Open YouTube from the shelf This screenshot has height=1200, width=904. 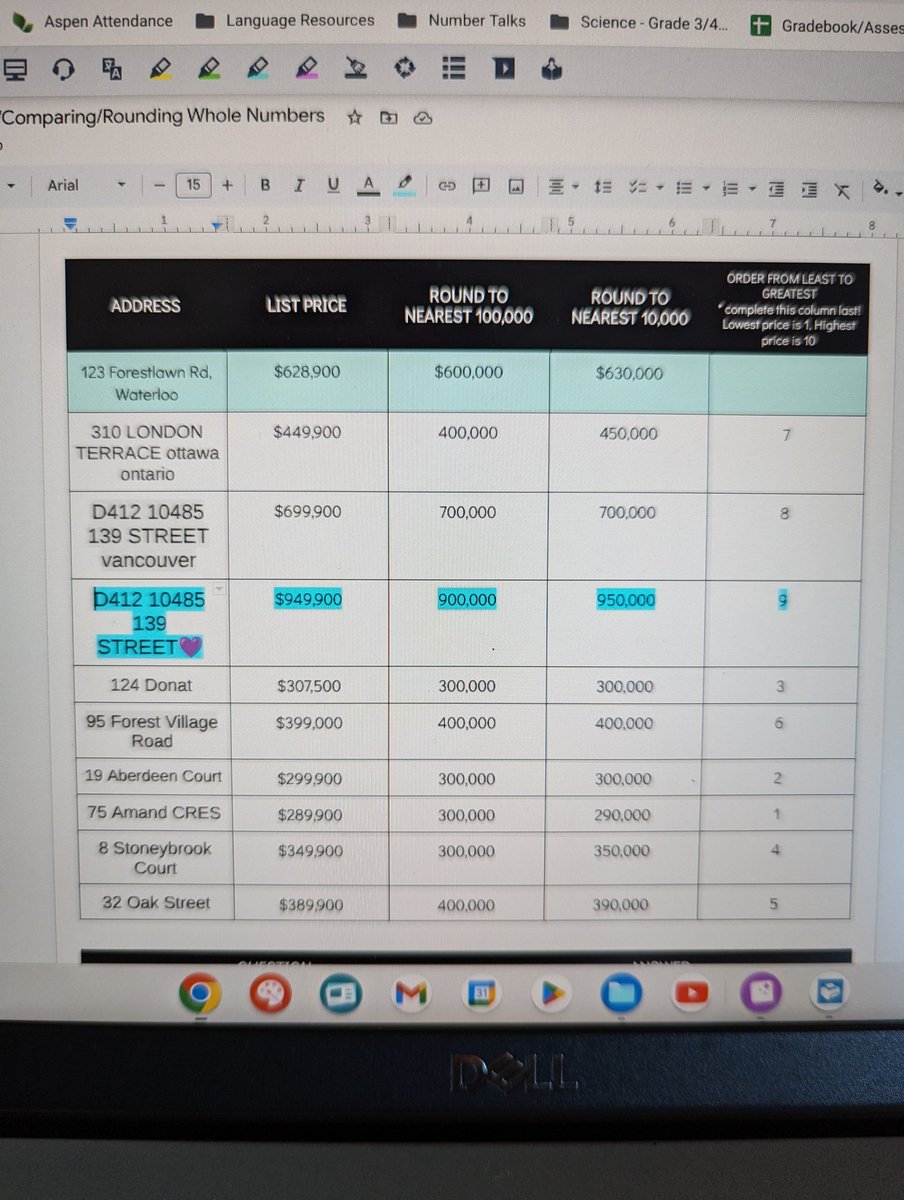pos(691,993)
